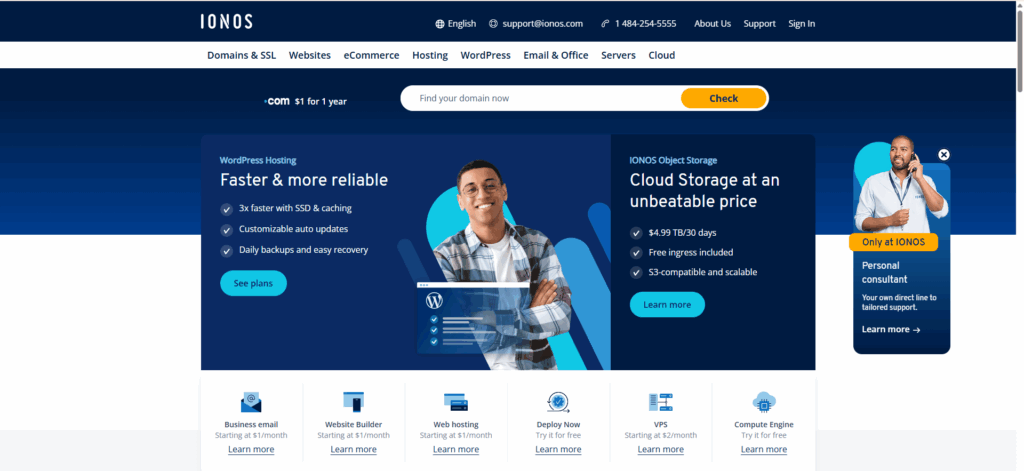Click $4.99 TB/30 days text
The width and height of the screenshot is (1024, 471).
click(683, 233)
